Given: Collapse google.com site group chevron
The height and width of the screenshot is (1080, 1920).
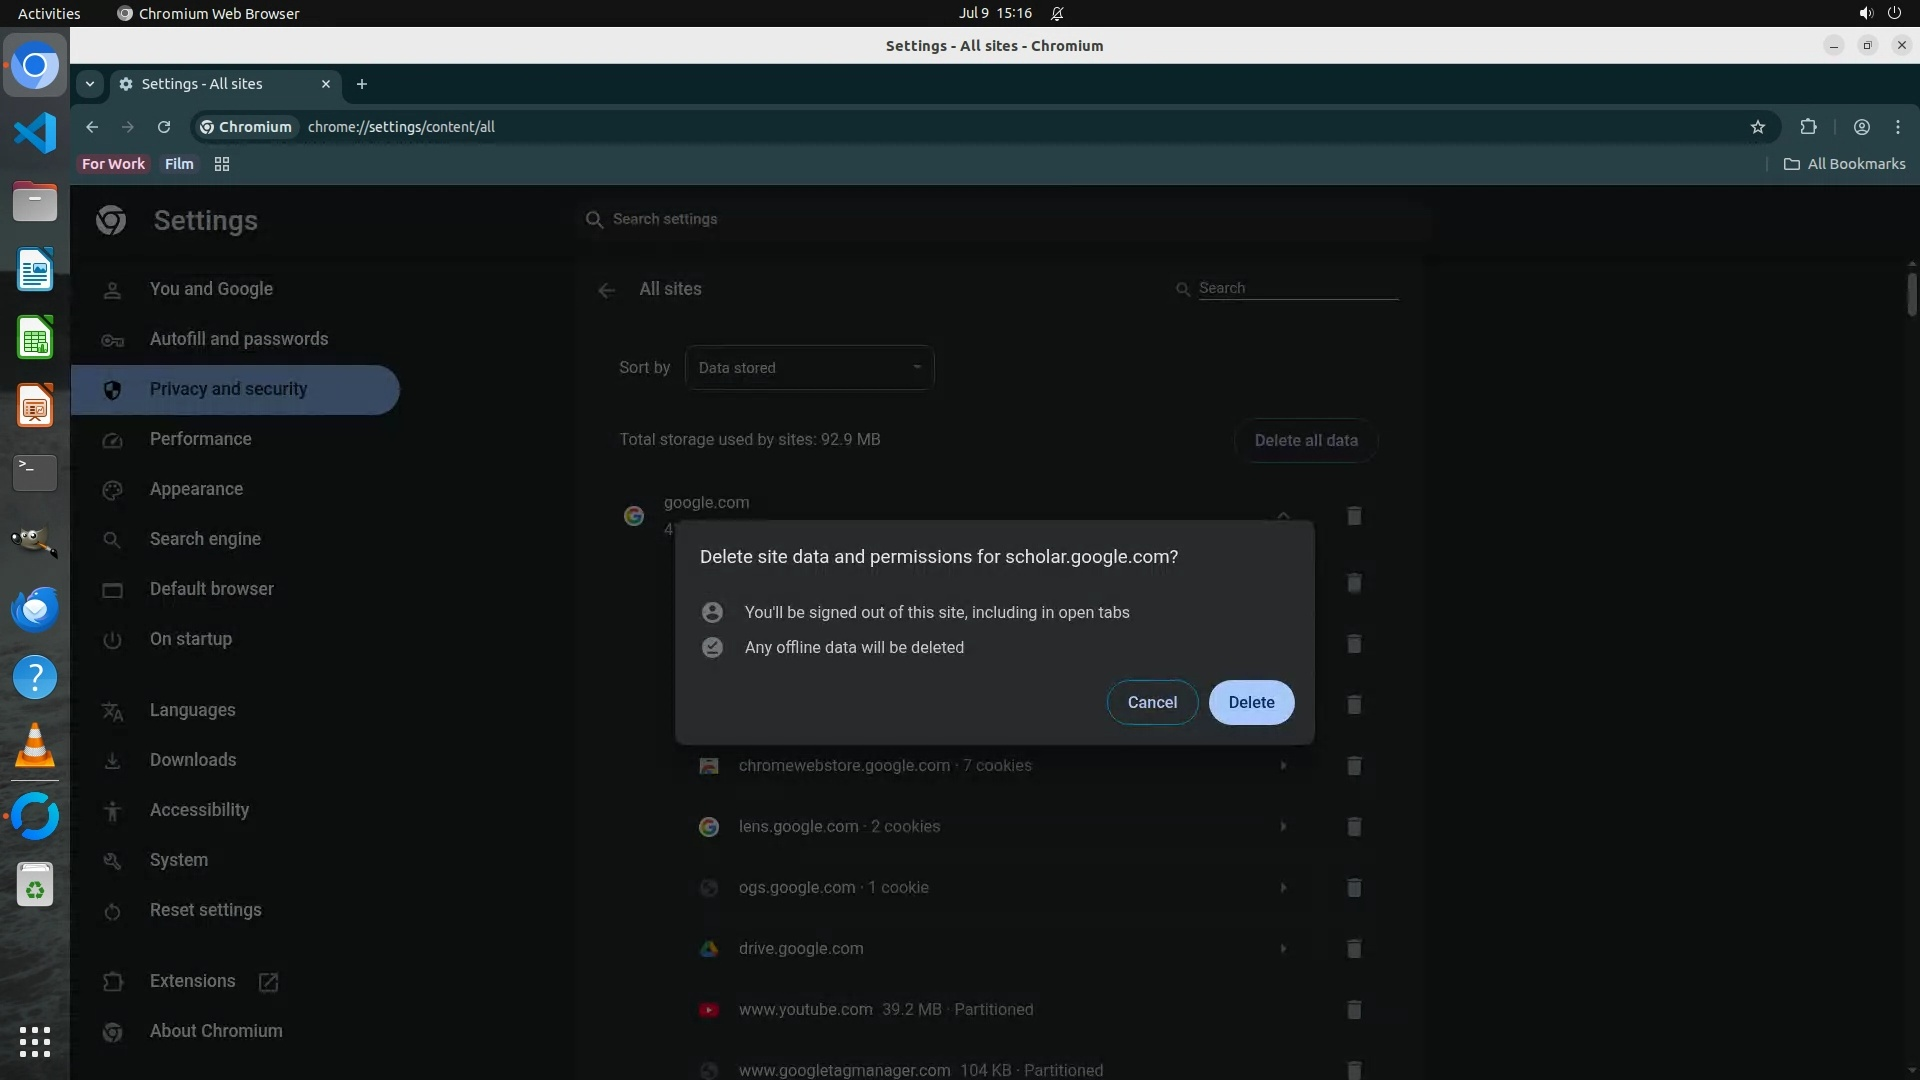Looking at the screenshot, I should (1283, 516).
